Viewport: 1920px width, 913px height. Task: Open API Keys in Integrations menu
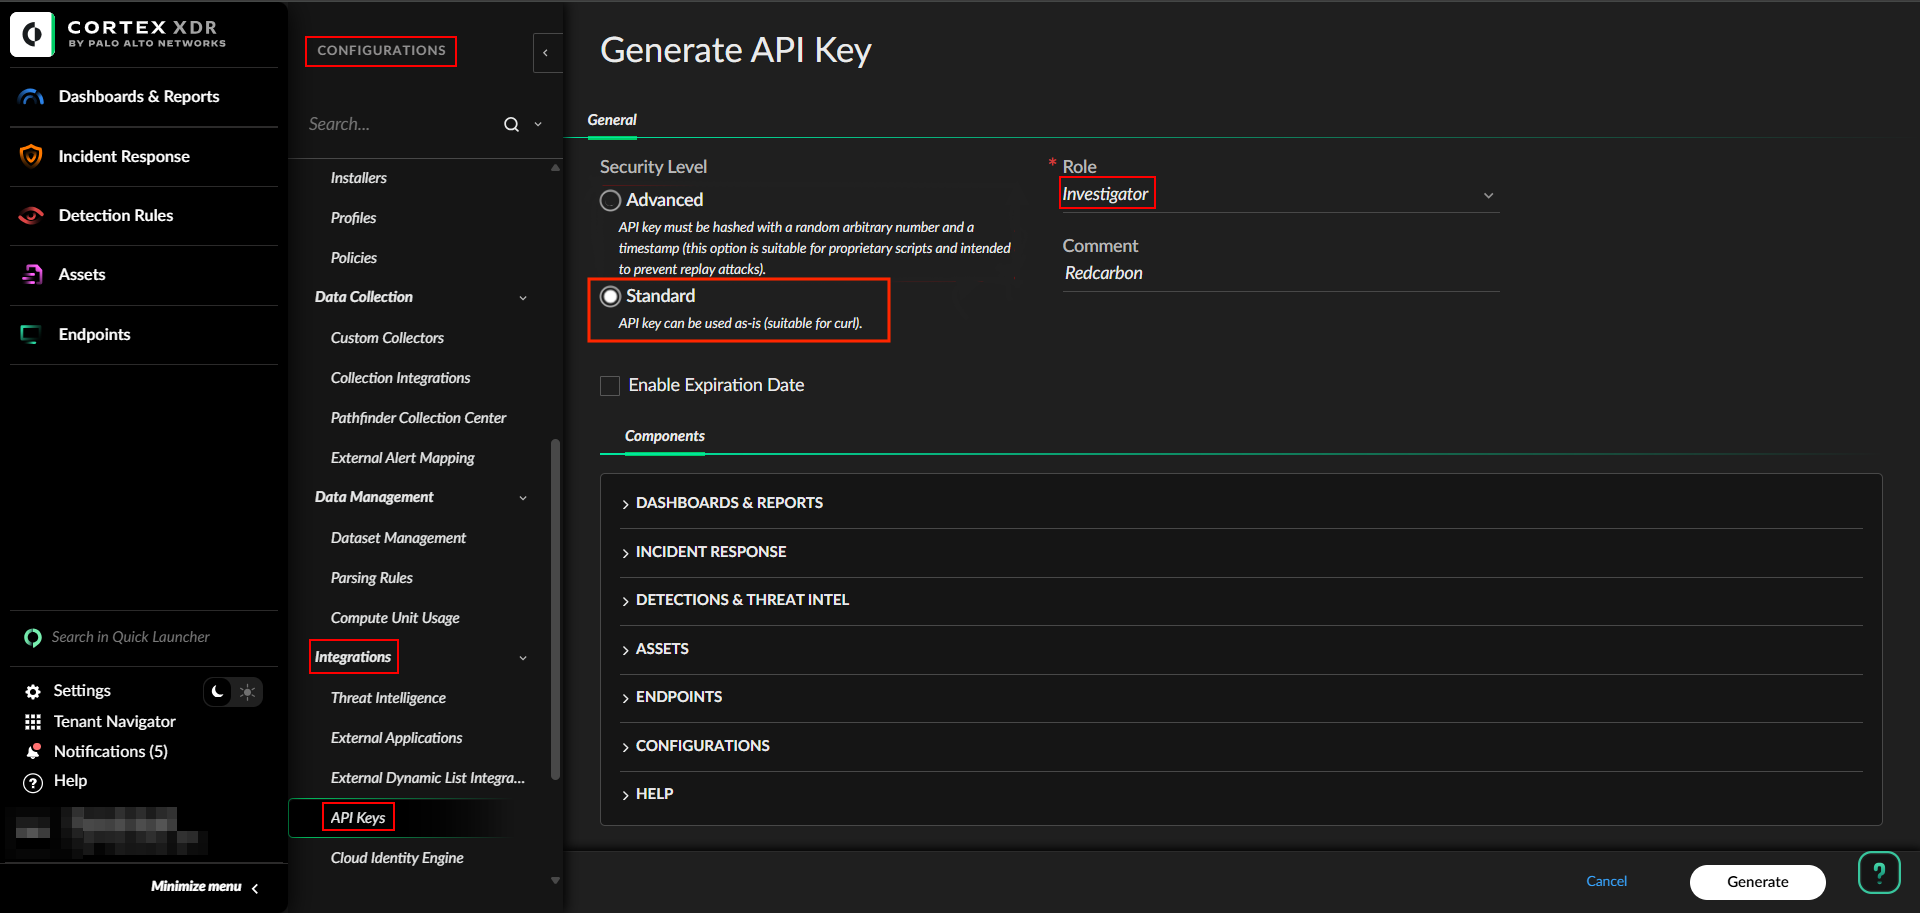(358, 818)
